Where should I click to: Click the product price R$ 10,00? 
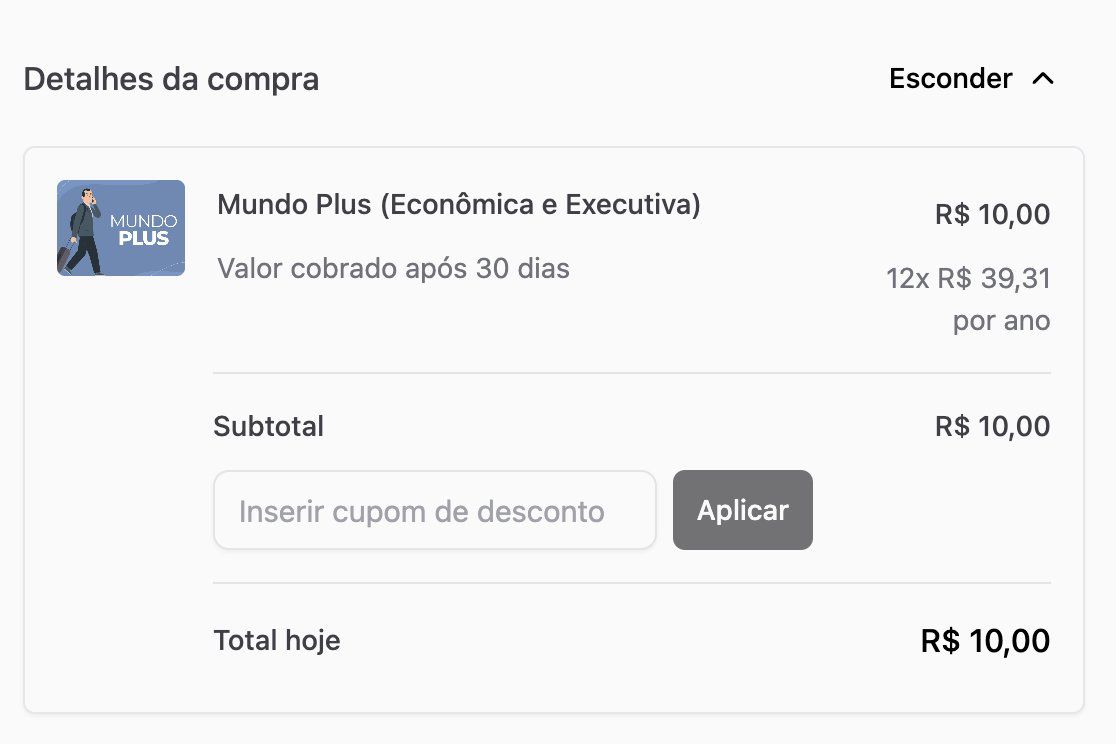click(992, 214)
